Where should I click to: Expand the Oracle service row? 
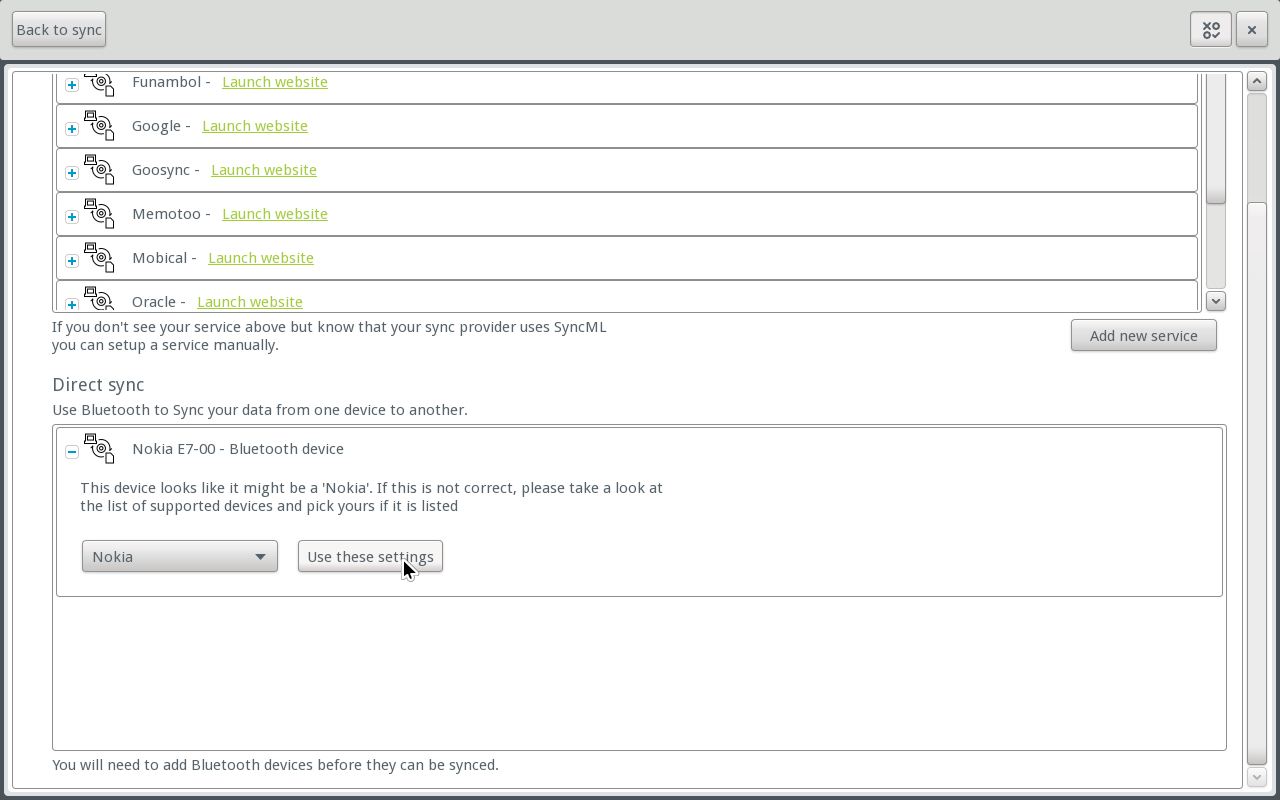tap(72, 304)
